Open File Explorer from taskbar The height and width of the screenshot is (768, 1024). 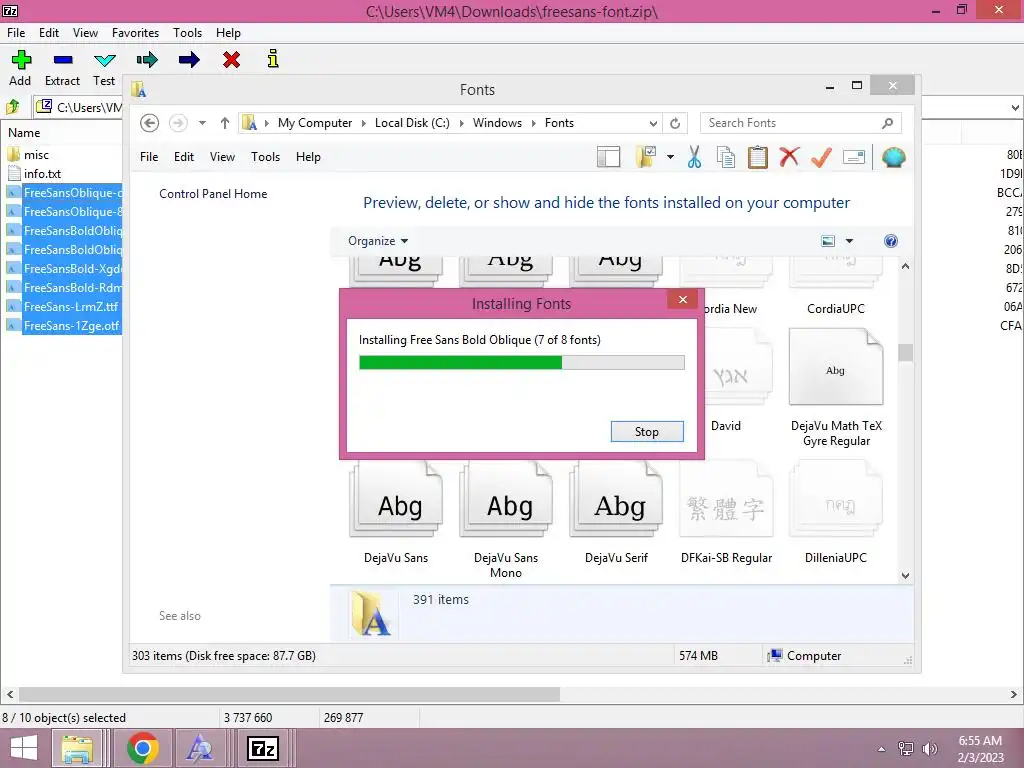(77, 748)
